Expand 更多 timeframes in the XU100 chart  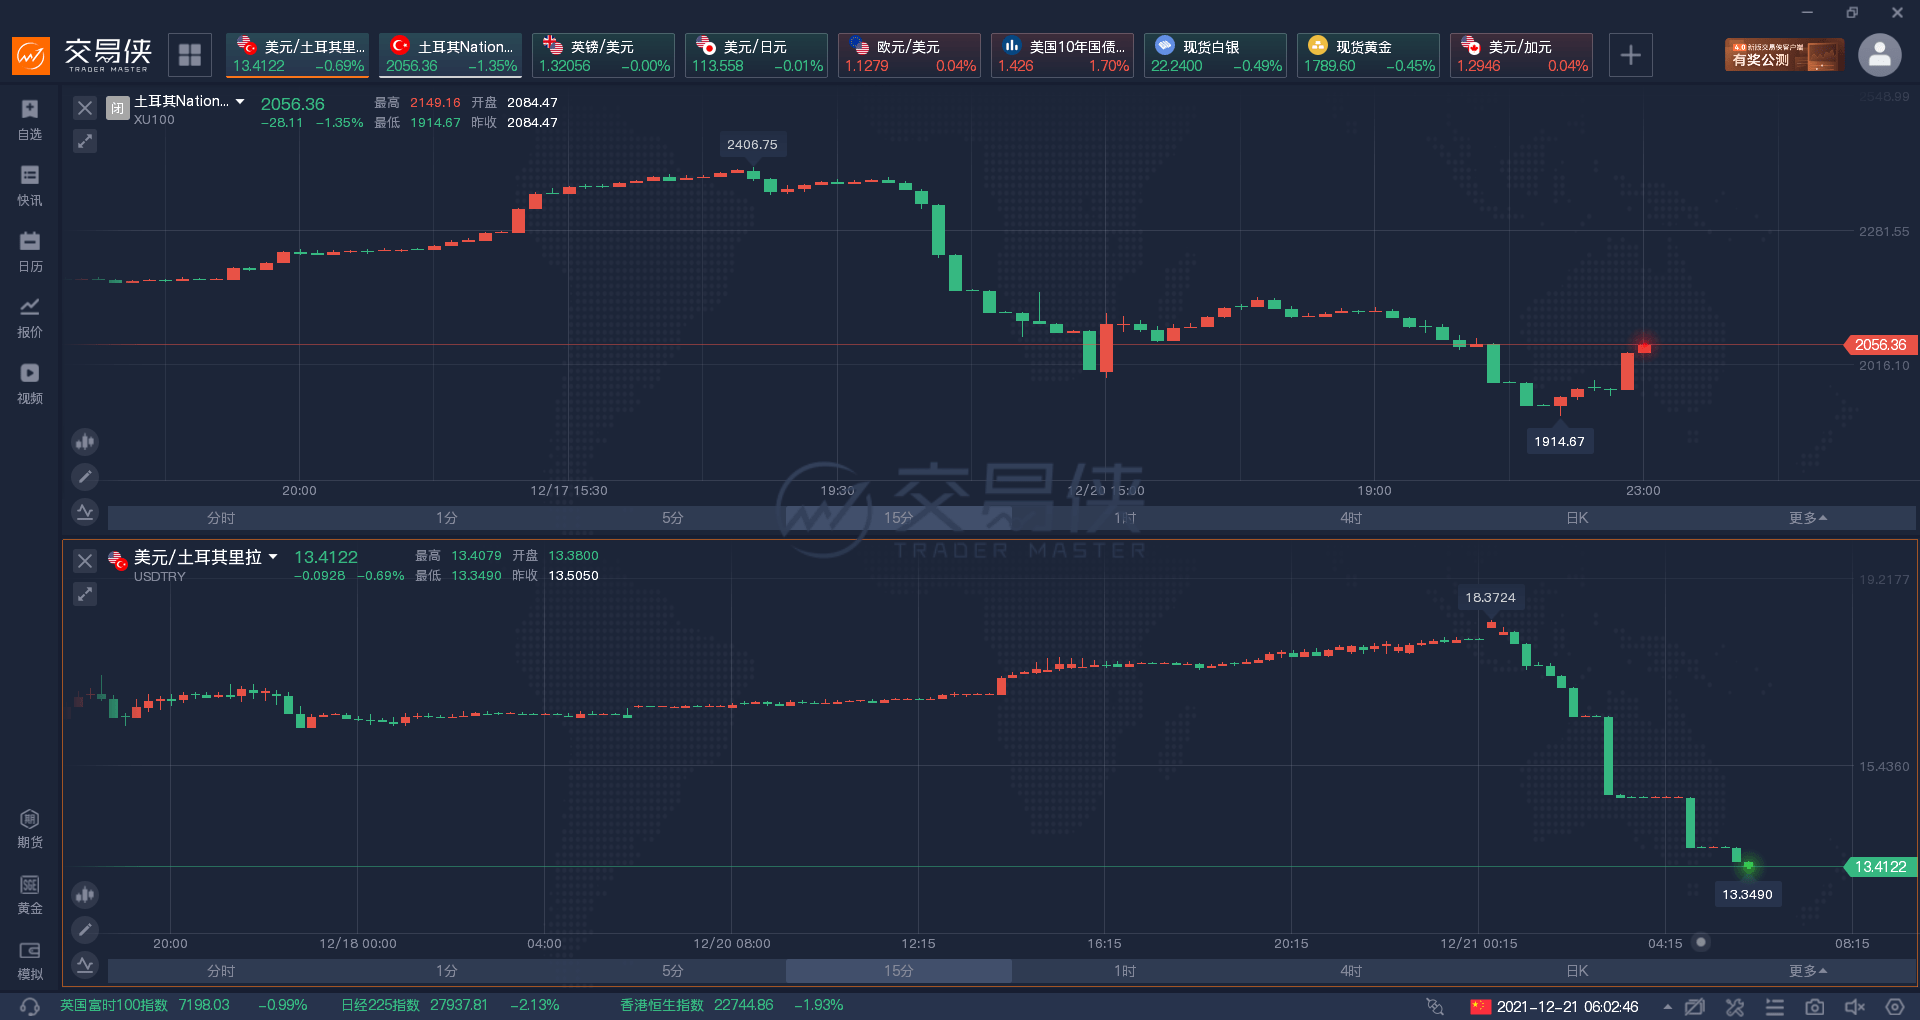pos(1808,518)
